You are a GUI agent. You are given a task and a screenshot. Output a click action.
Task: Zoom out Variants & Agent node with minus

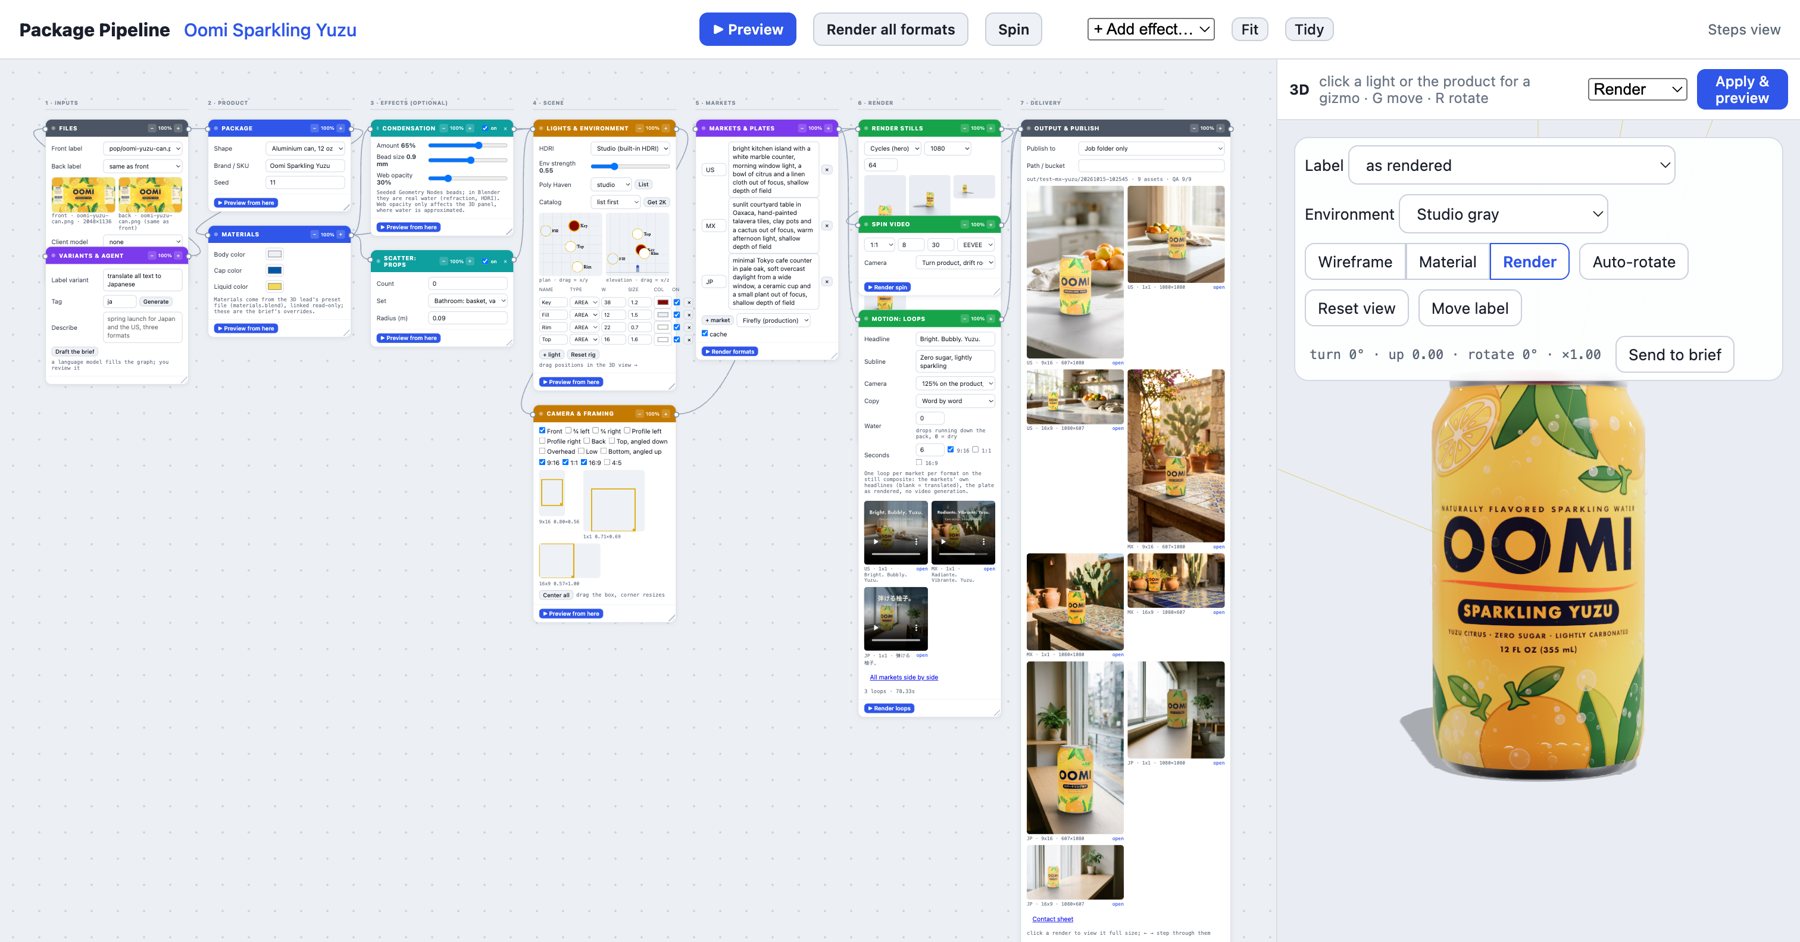pyautogui.click(x=152, y=256)
